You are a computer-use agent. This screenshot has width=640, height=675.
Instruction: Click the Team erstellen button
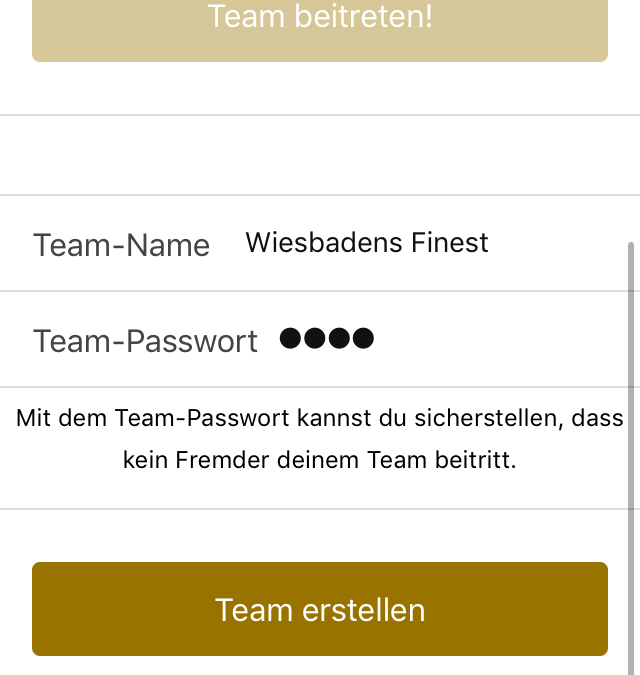click(320, 609)
